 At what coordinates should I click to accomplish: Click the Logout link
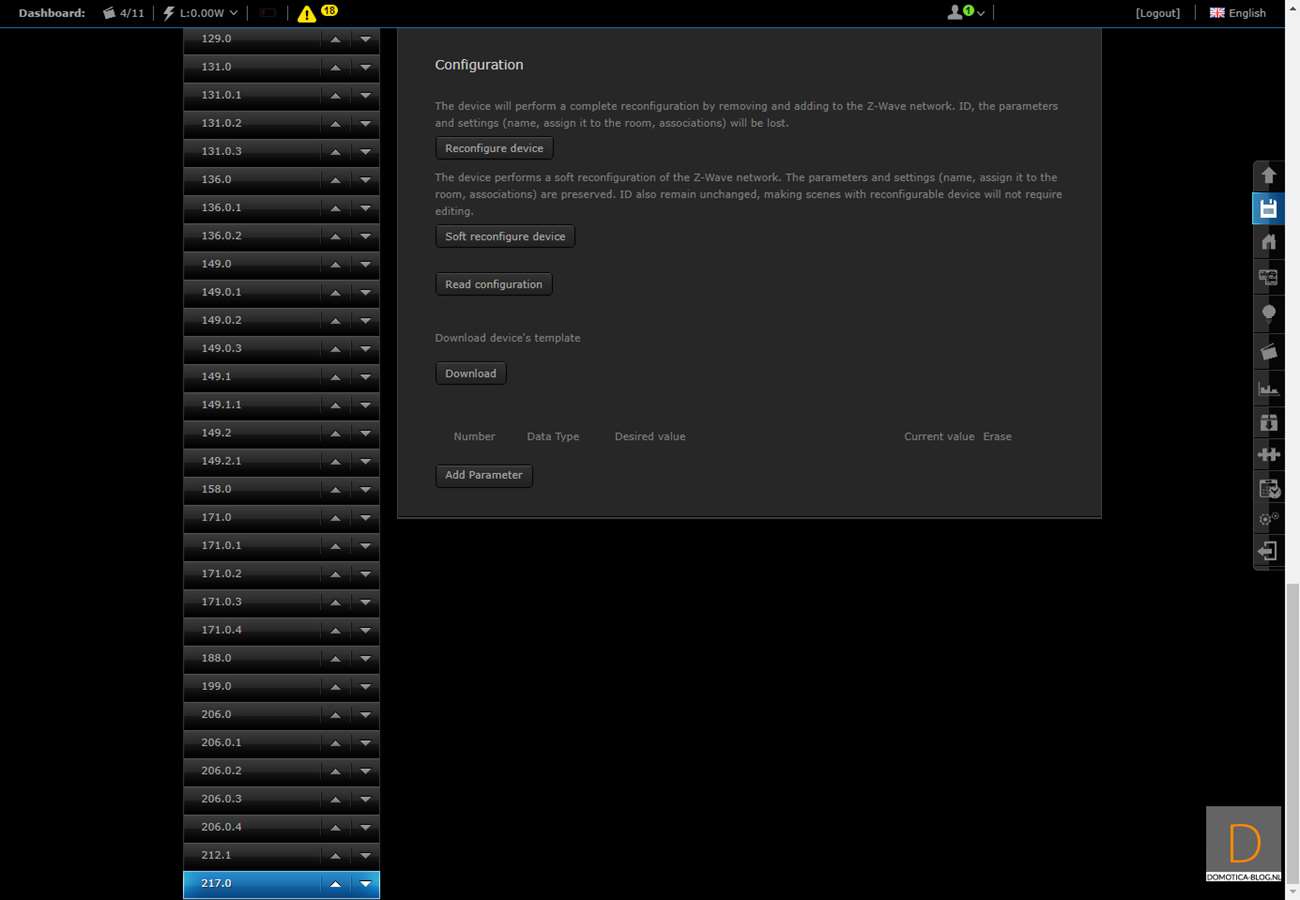pyautogui.click(x=1158, y=13)
